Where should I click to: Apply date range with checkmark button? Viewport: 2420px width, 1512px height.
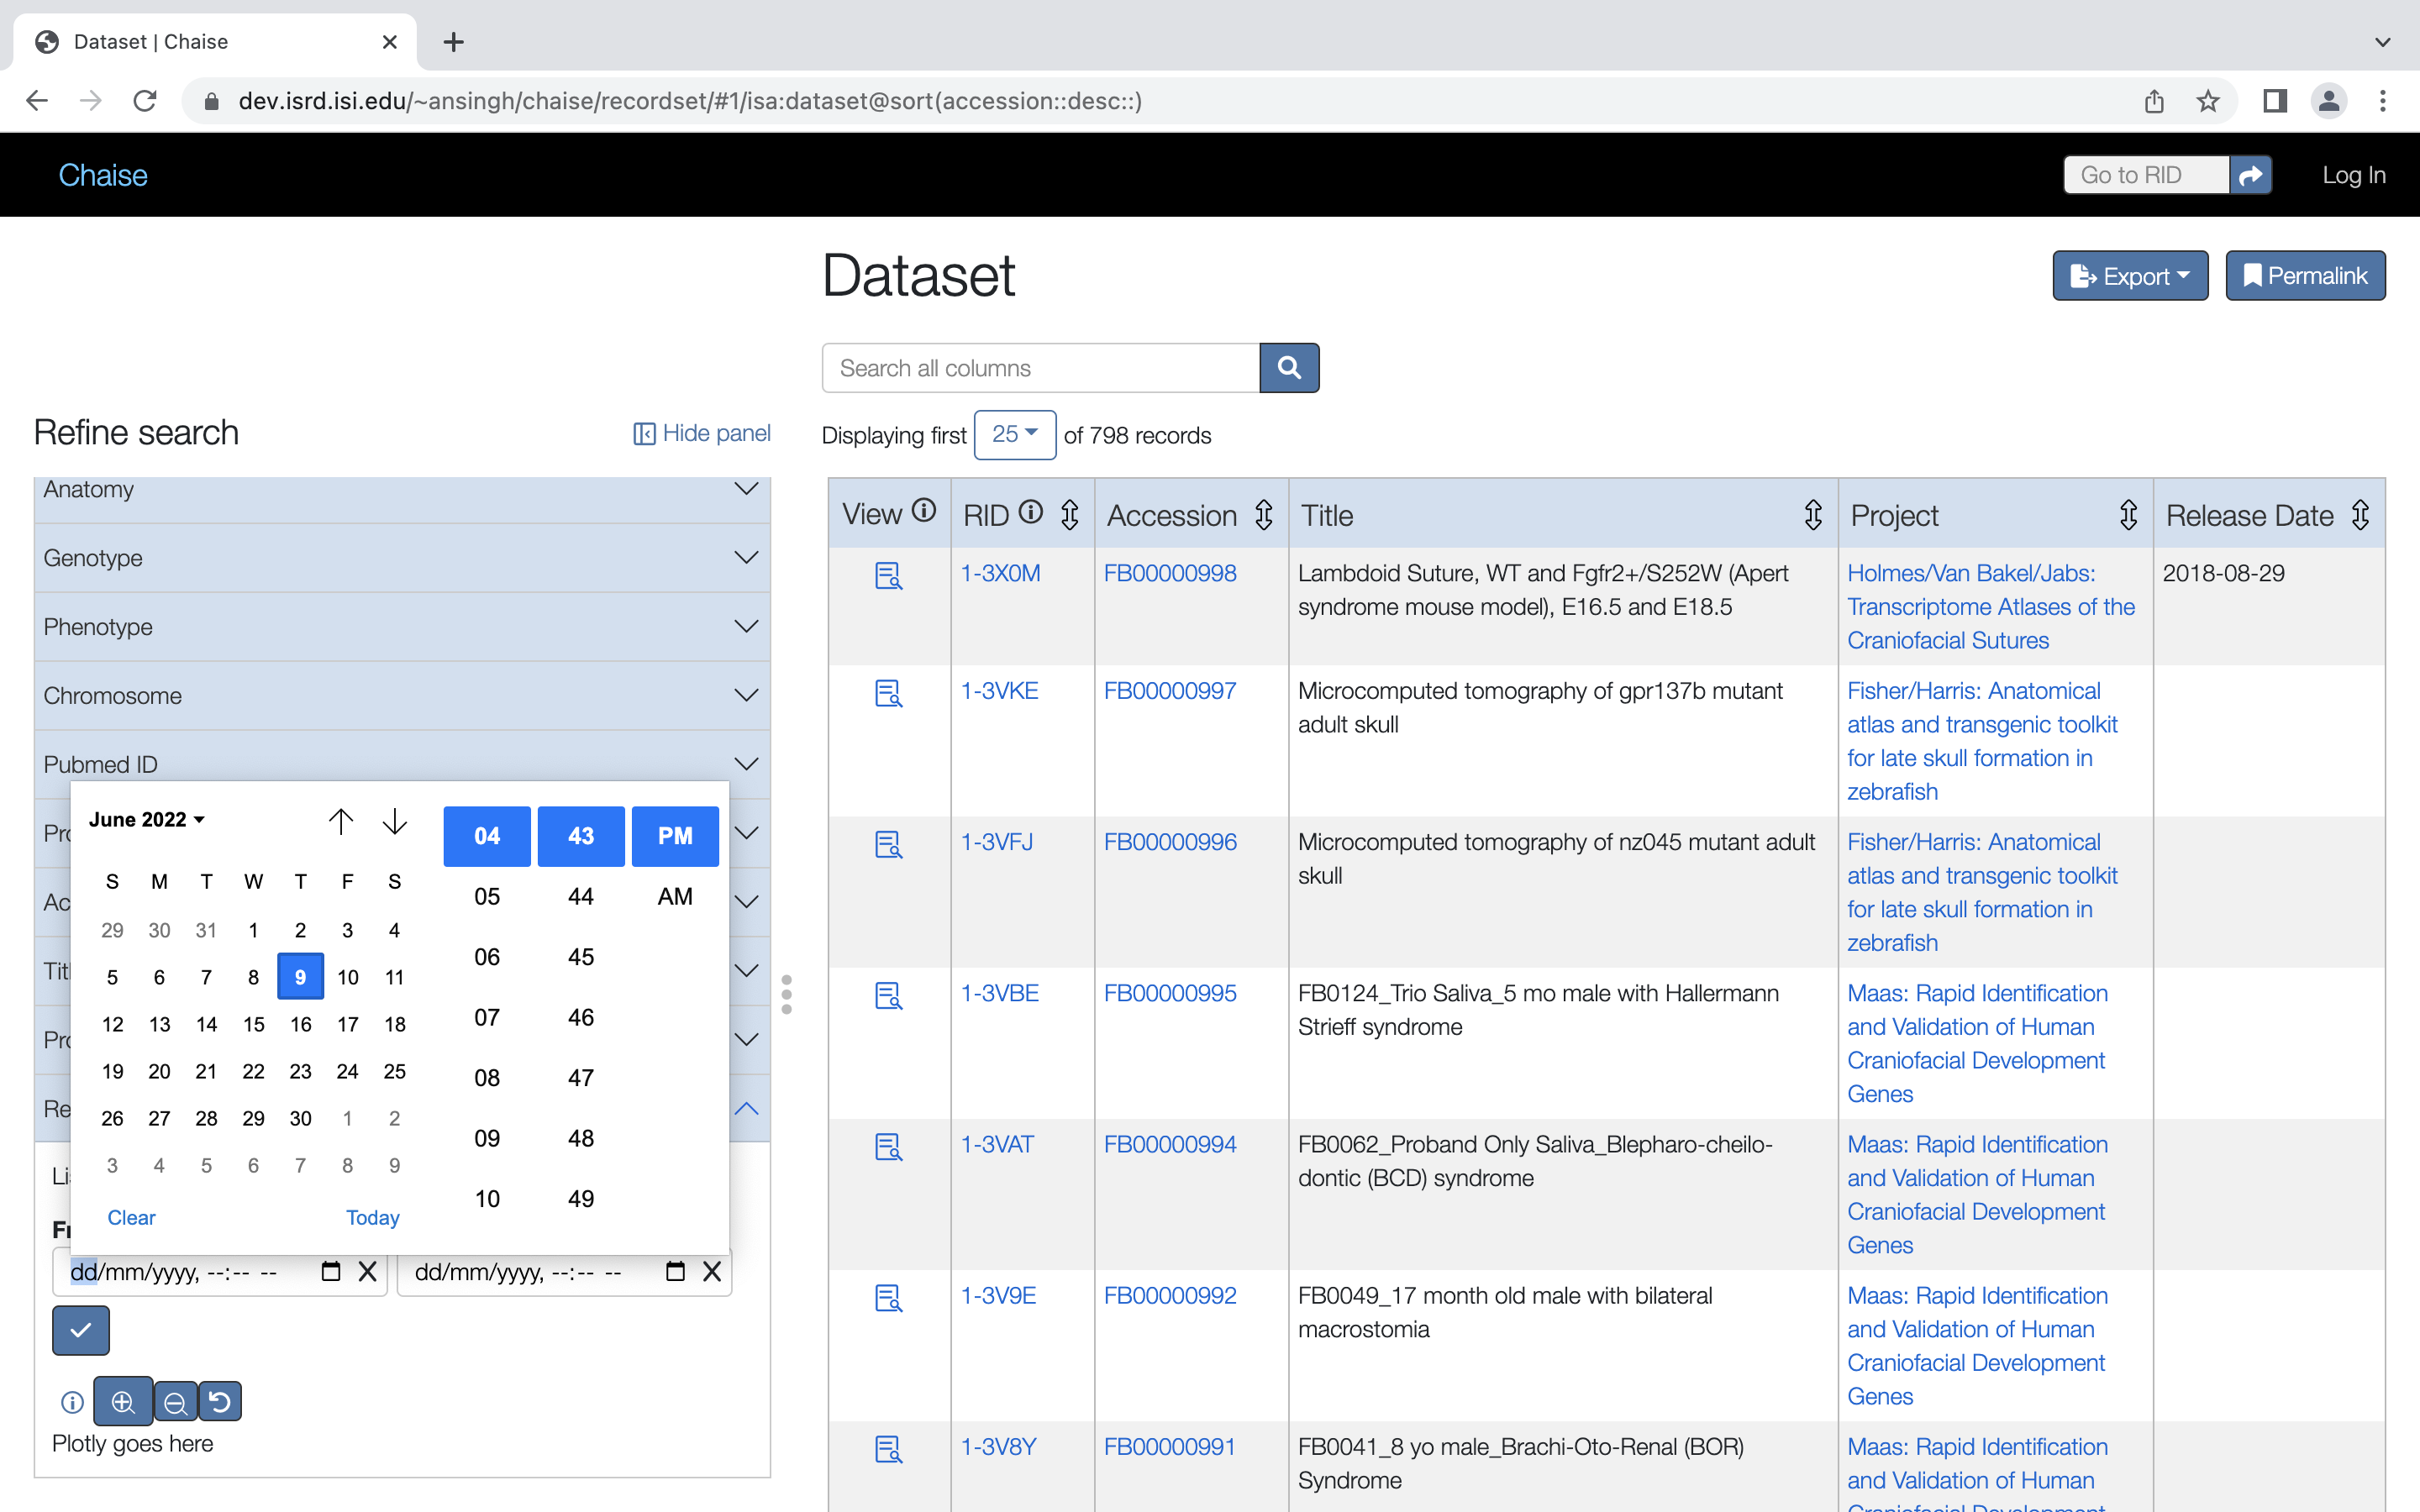click(81, 1330)
